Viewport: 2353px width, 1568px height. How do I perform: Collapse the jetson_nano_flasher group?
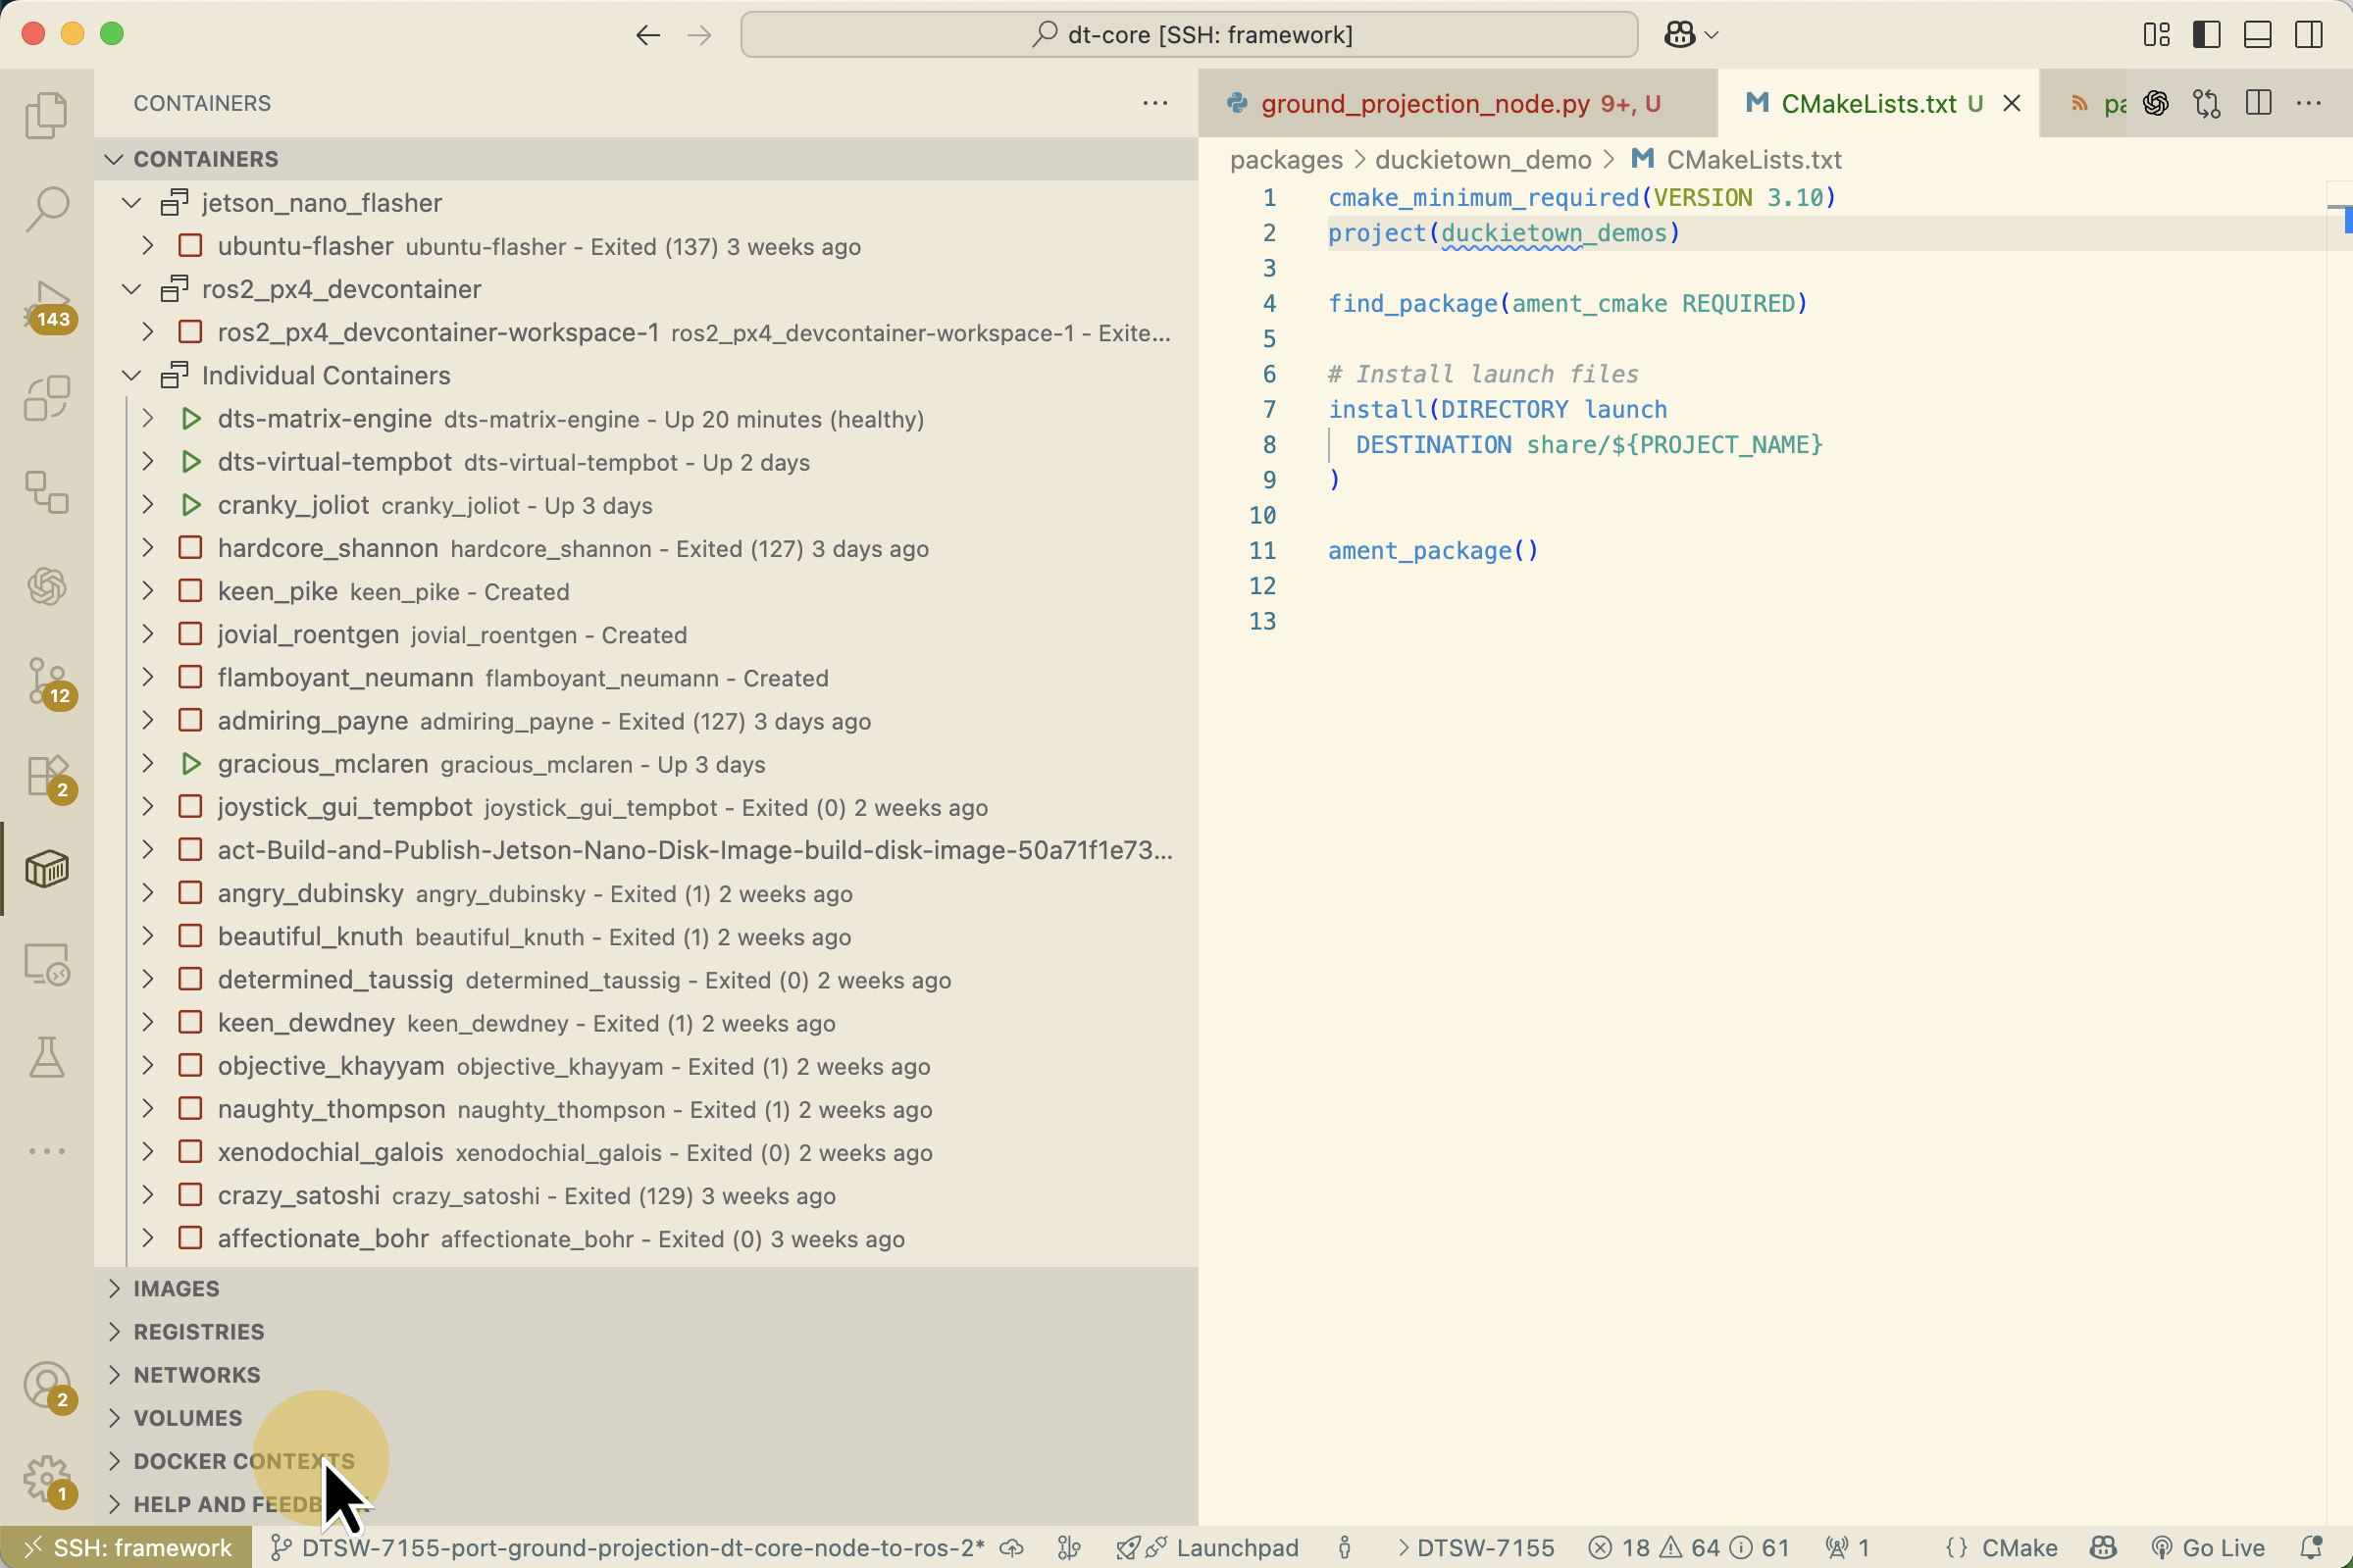(131, 203)
